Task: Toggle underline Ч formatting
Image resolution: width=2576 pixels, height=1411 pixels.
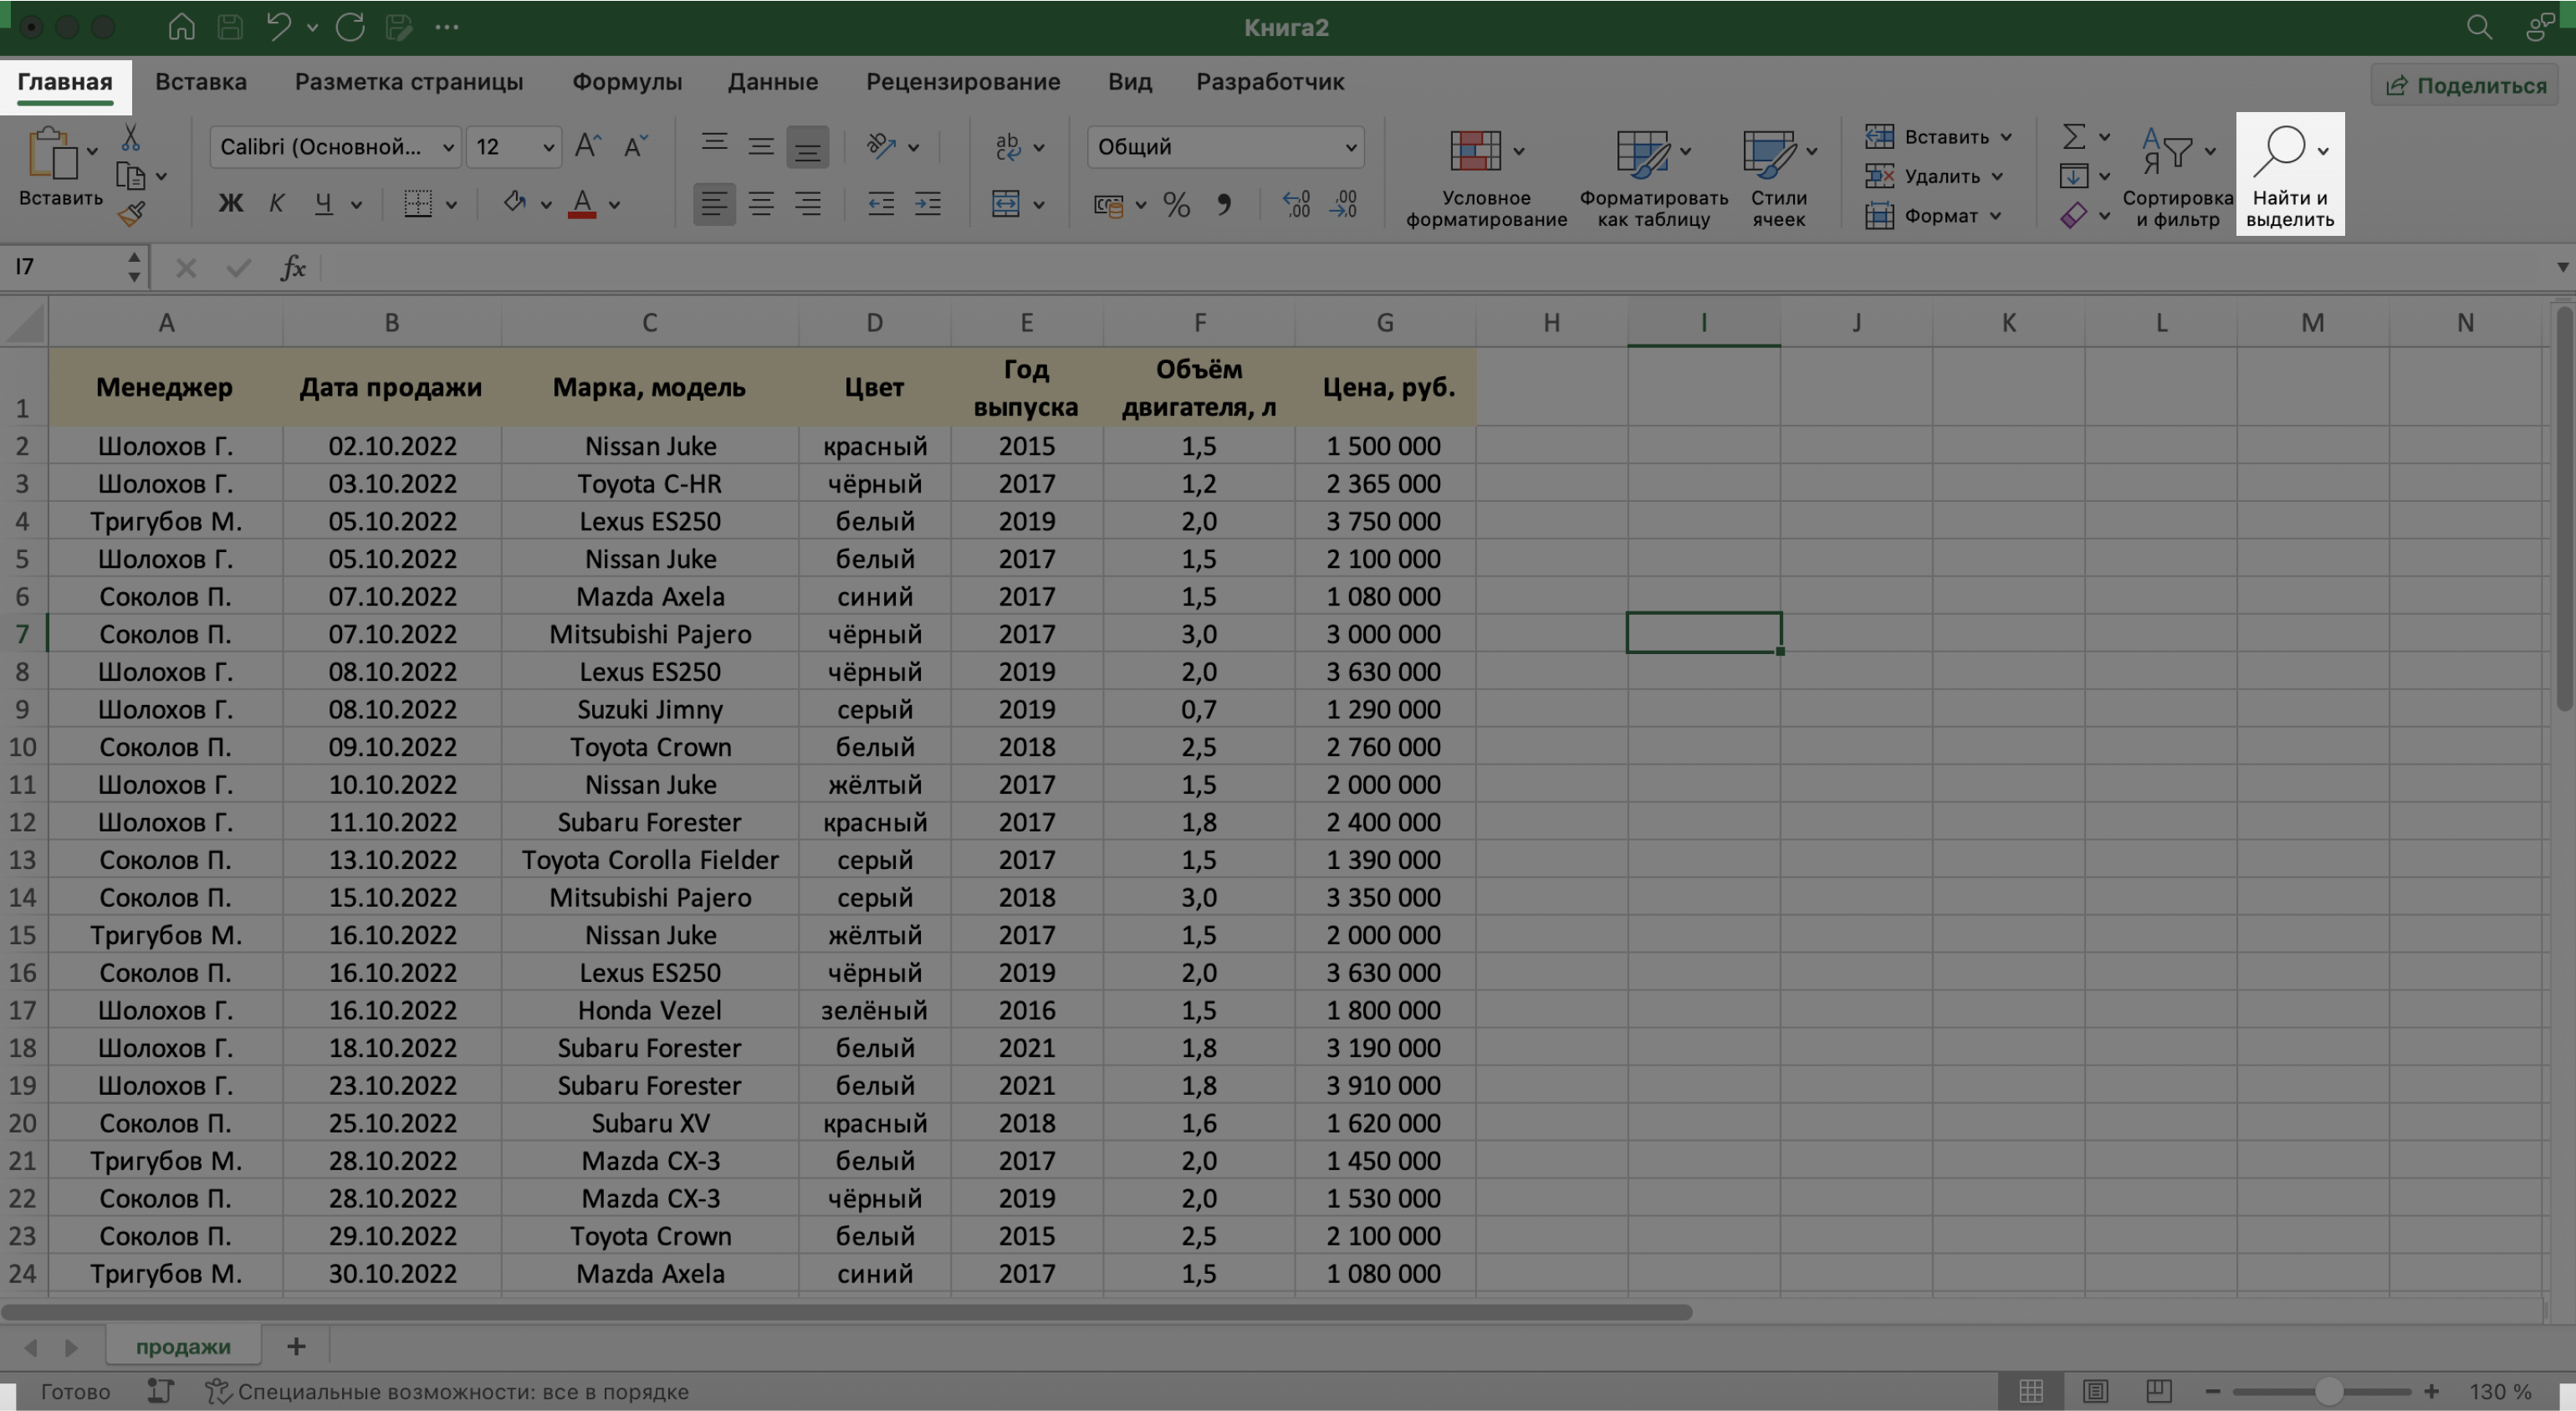Action: [x=323, y=204]
